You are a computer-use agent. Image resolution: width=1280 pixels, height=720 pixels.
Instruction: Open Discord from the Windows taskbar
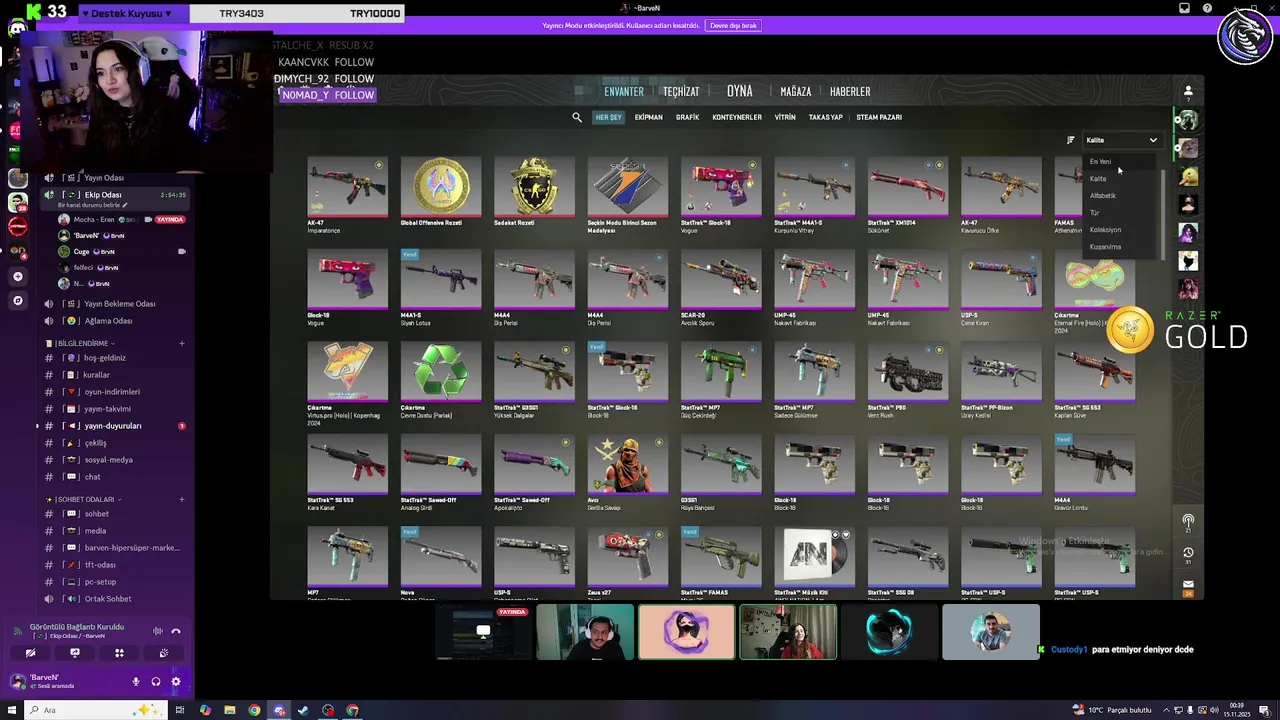279,710
